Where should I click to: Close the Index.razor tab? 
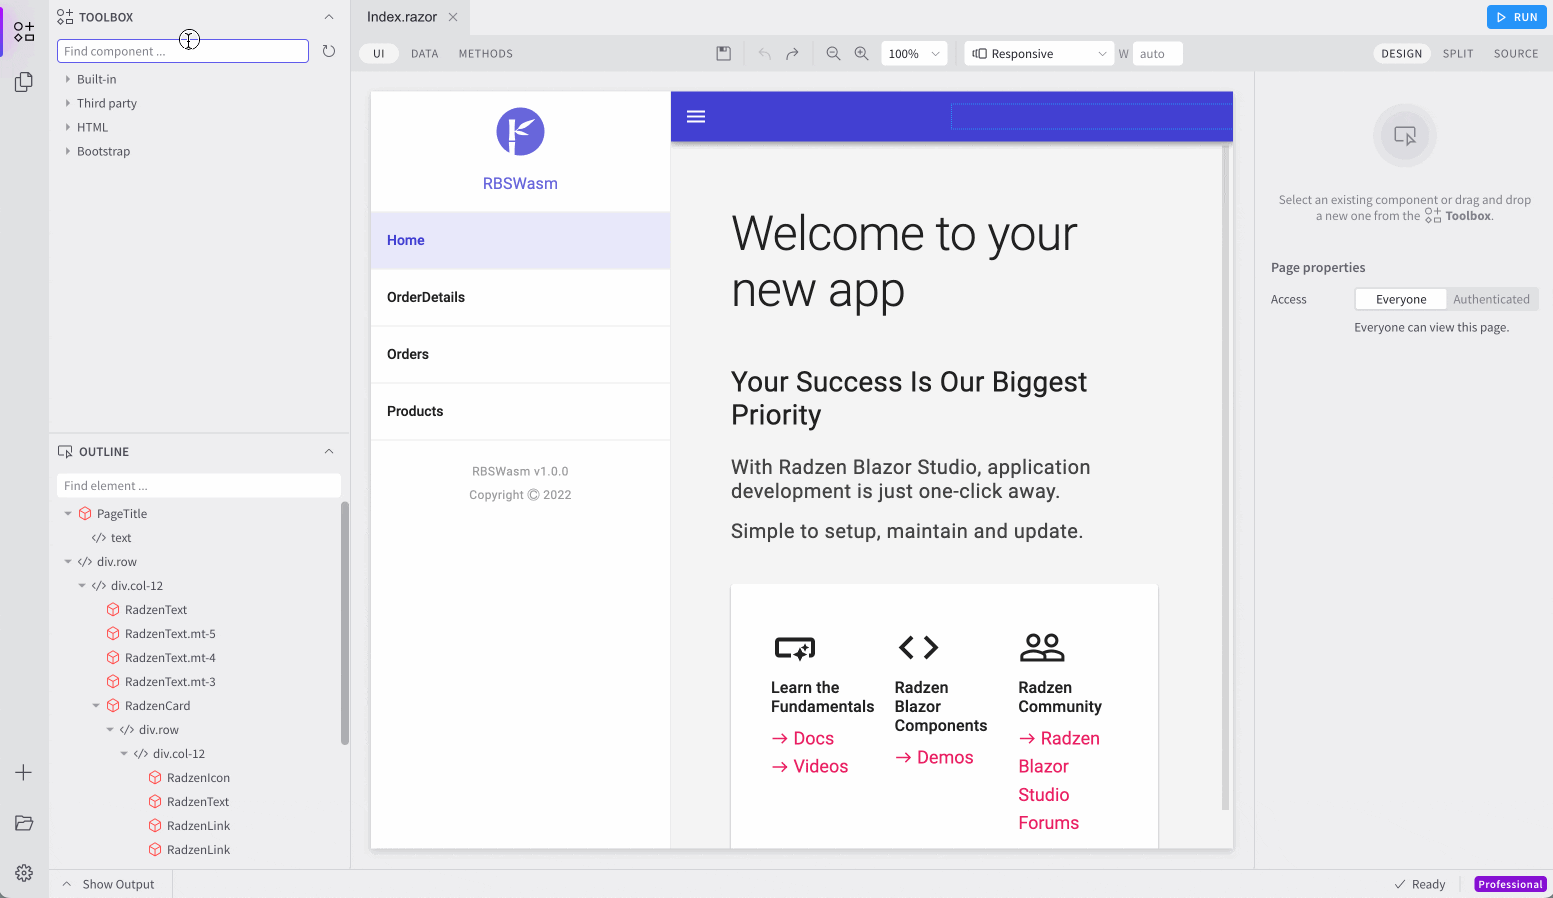(x=453, y=17)
